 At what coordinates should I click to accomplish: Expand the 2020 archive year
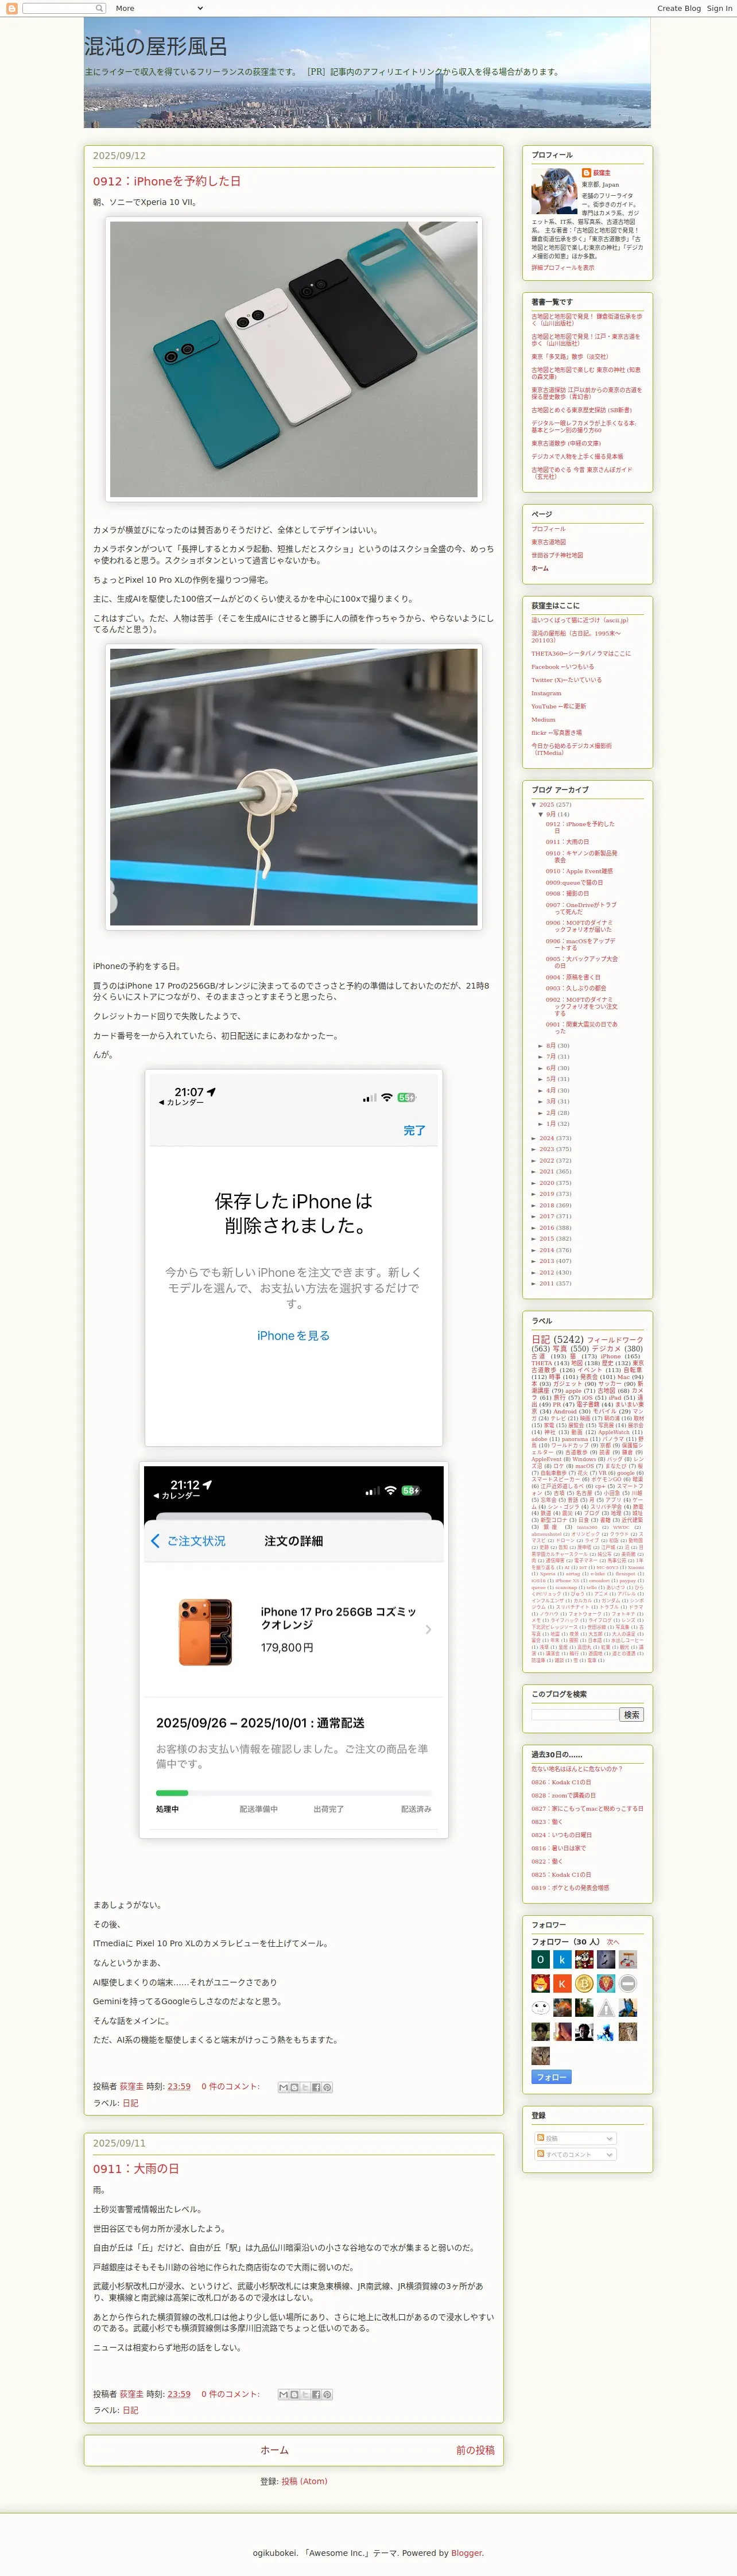(534, 1183)
